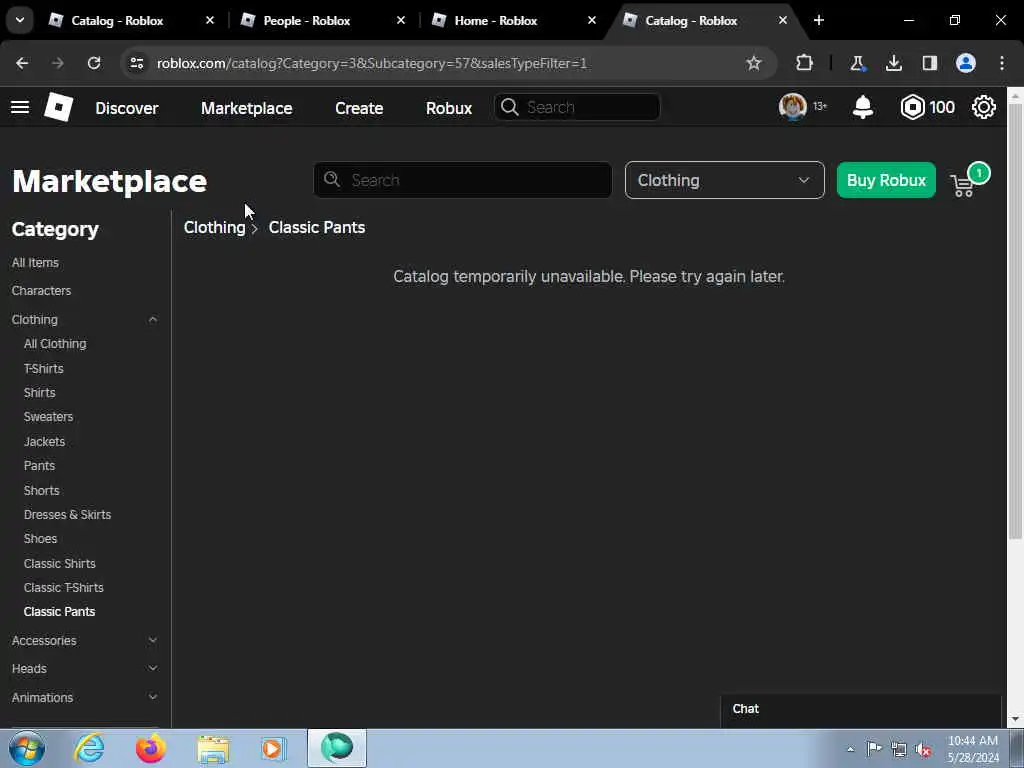Image resolution: width=1024 pixels, height=768 pixels.
Task: Toggle the browser side panel
Action: (x=930, y=63)
